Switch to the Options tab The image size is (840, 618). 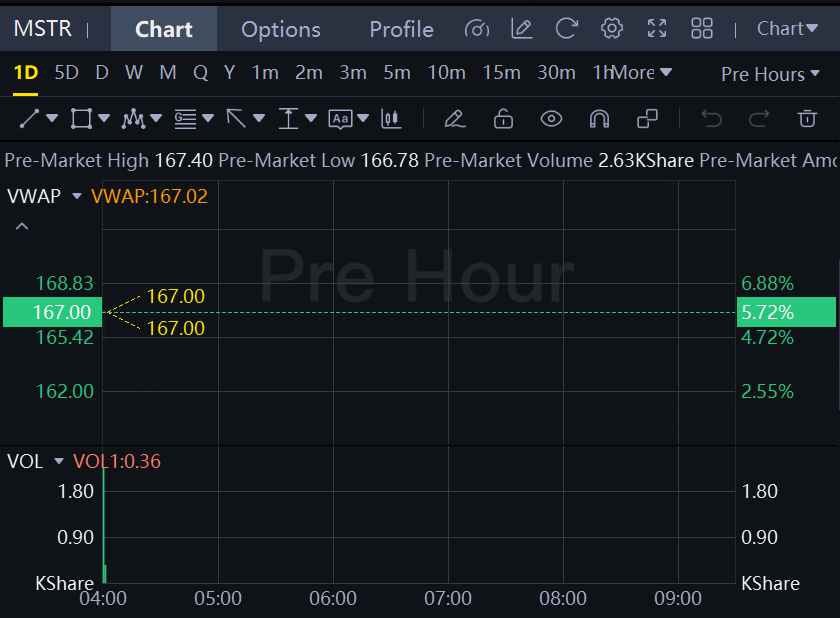click(281, 29)
